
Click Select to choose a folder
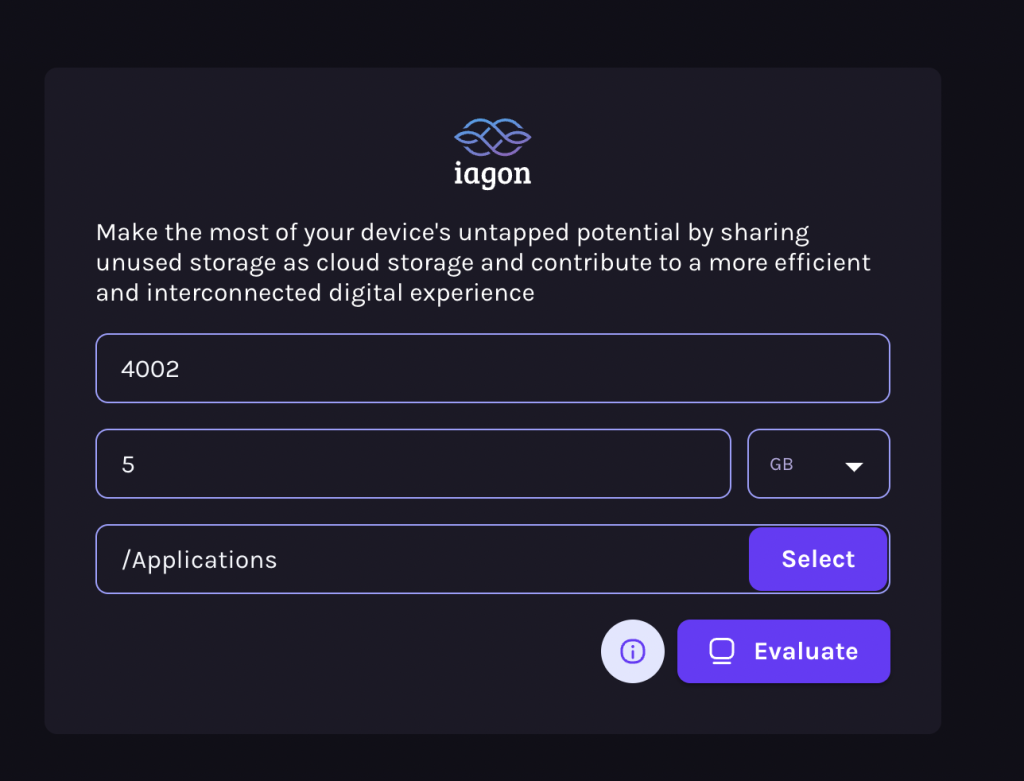[818, 559]
